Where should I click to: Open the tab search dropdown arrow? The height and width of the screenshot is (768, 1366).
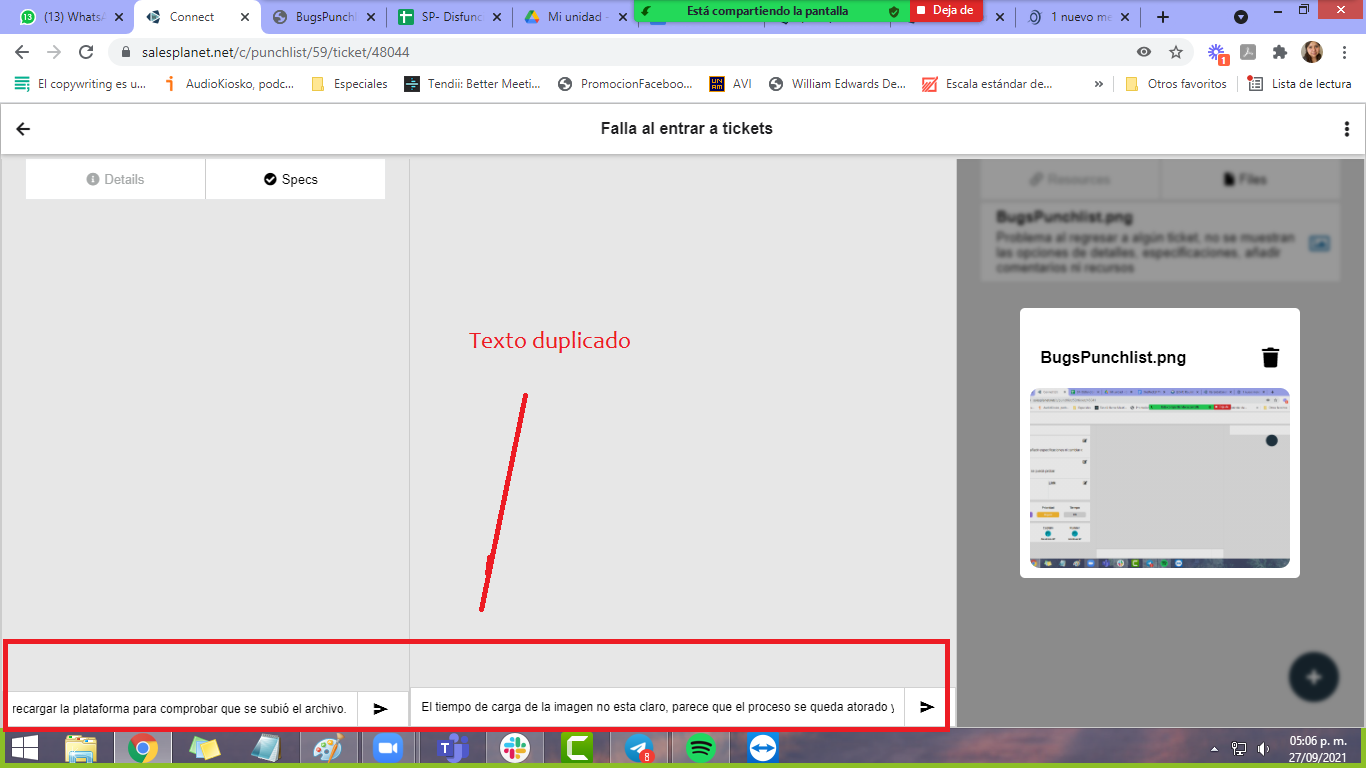click(x=1241, y=17)
